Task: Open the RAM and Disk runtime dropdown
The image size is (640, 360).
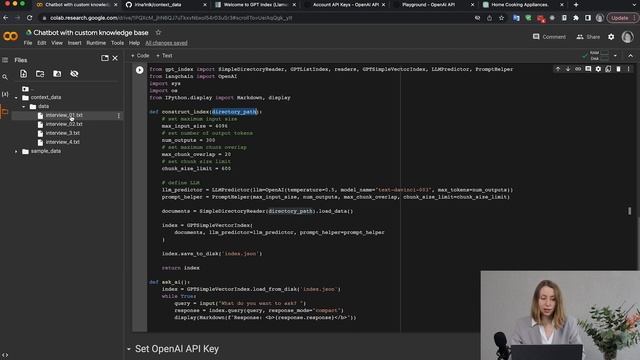Action: pyautogui.click(x=615, y=56)
